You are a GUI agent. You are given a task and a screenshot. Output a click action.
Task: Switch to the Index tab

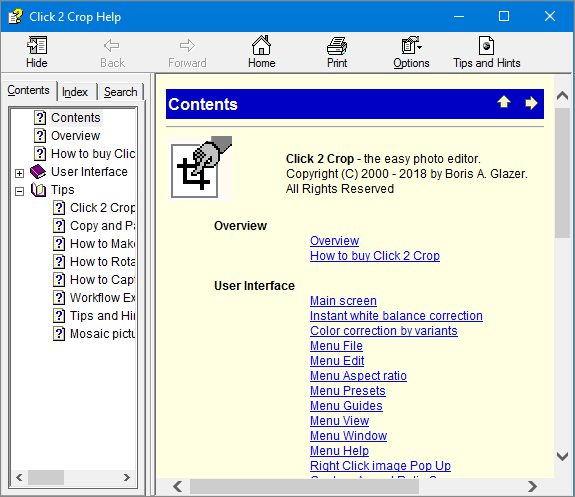point(75,92)
